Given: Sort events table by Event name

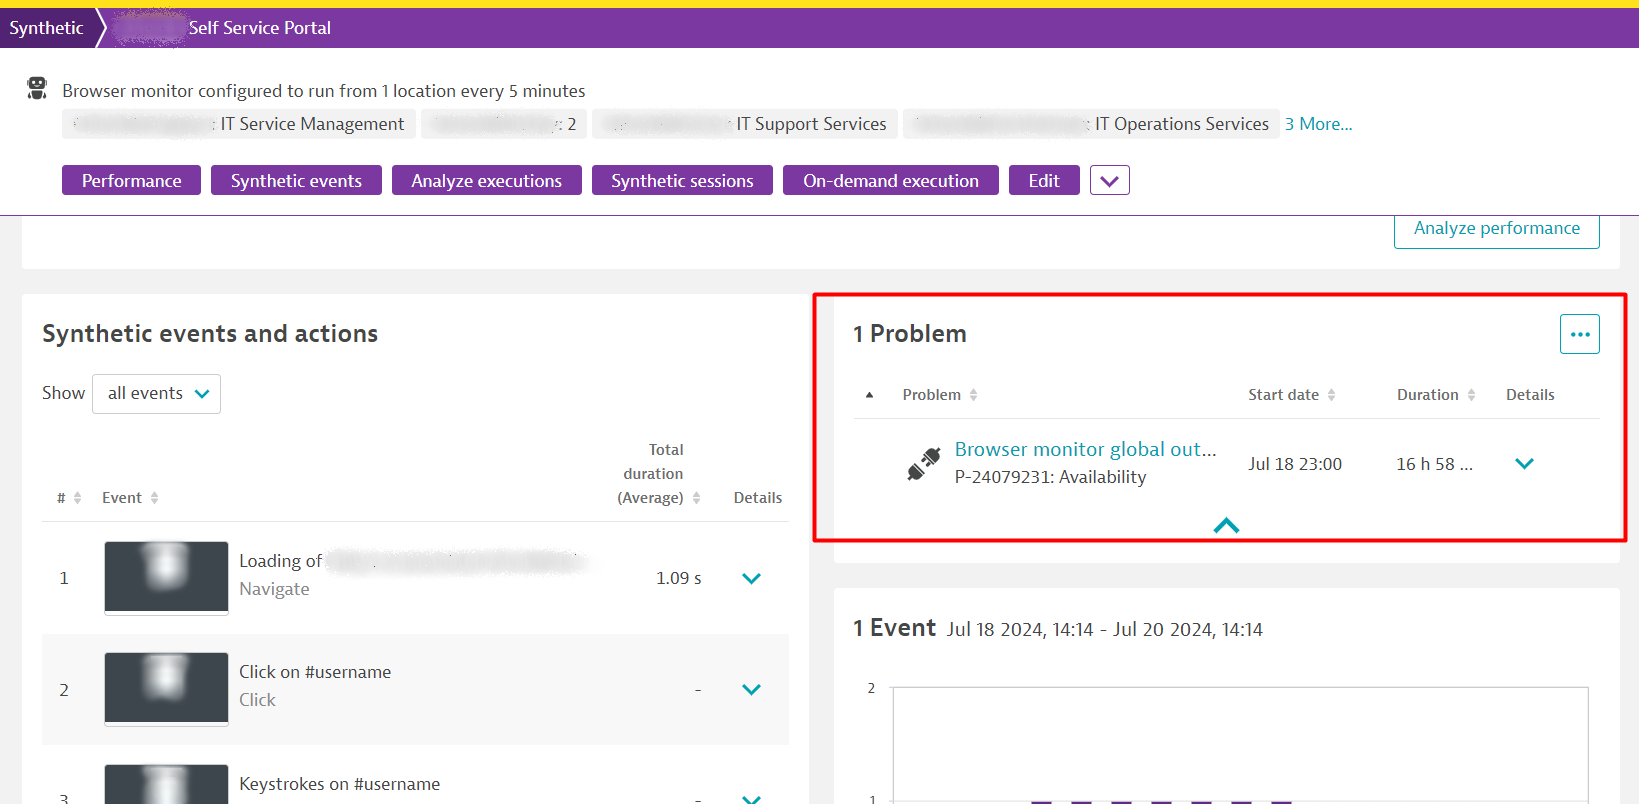Looking at the screenshot, I should click(x=130, y=498).
